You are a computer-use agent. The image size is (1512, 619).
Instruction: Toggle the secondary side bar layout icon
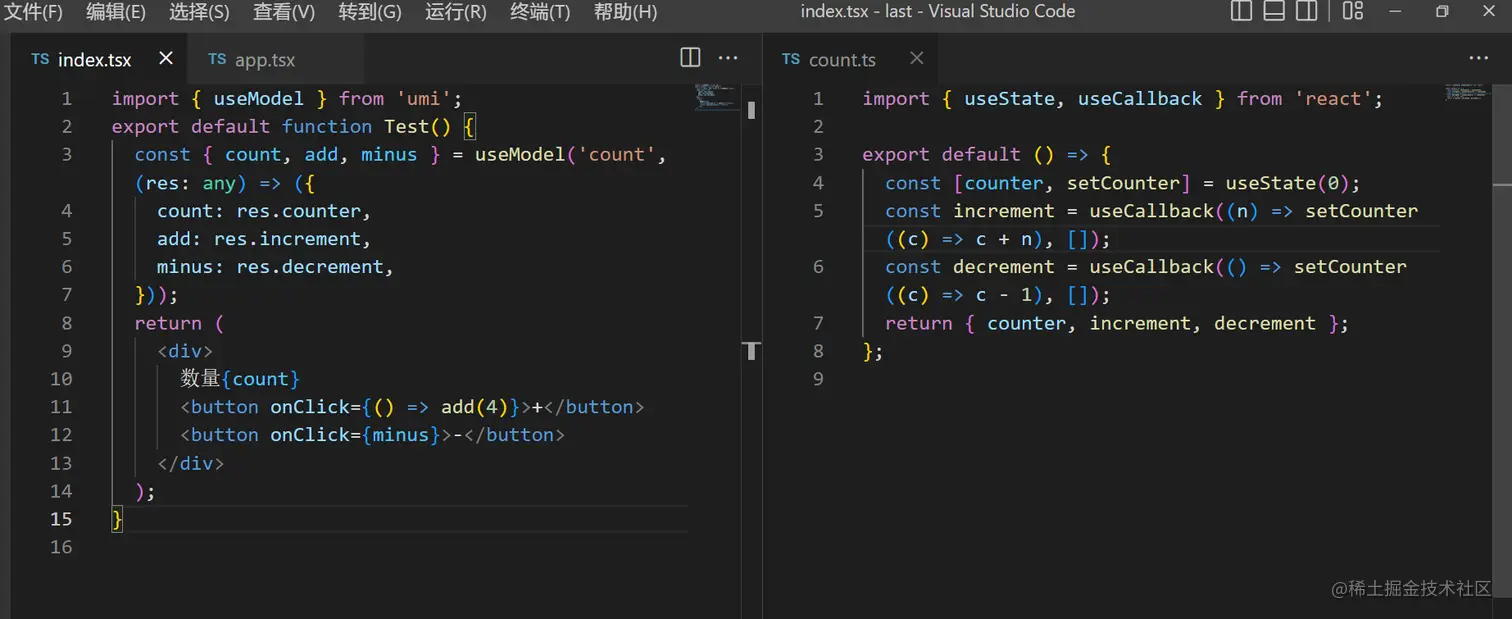tap(1306, 11)
